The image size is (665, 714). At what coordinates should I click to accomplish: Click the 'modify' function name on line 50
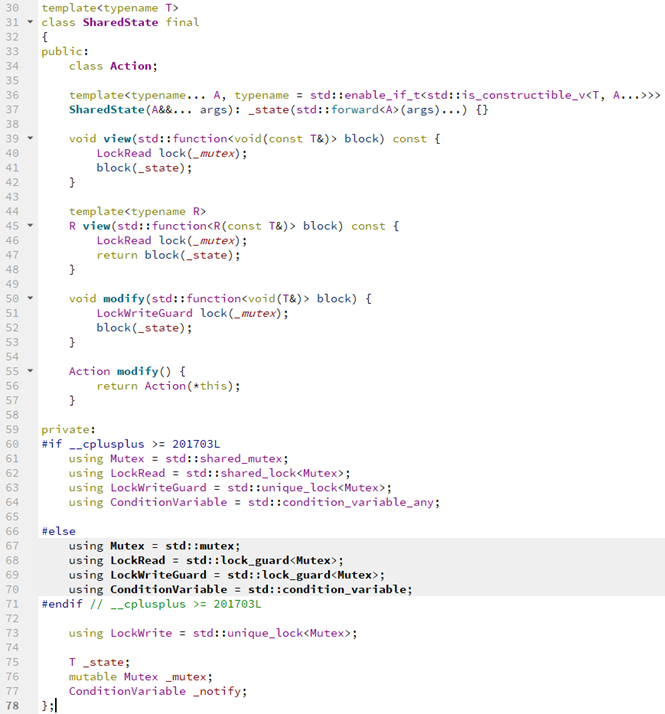coord(124,299)
